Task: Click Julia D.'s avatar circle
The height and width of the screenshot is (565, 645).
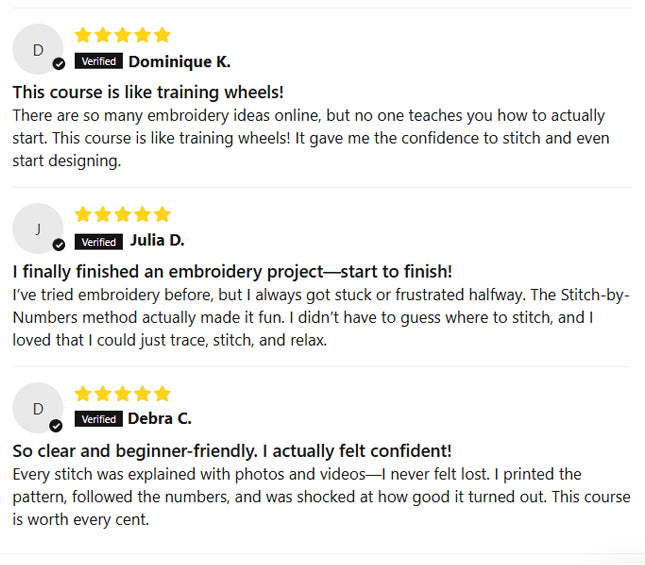Action: (38, 229)
